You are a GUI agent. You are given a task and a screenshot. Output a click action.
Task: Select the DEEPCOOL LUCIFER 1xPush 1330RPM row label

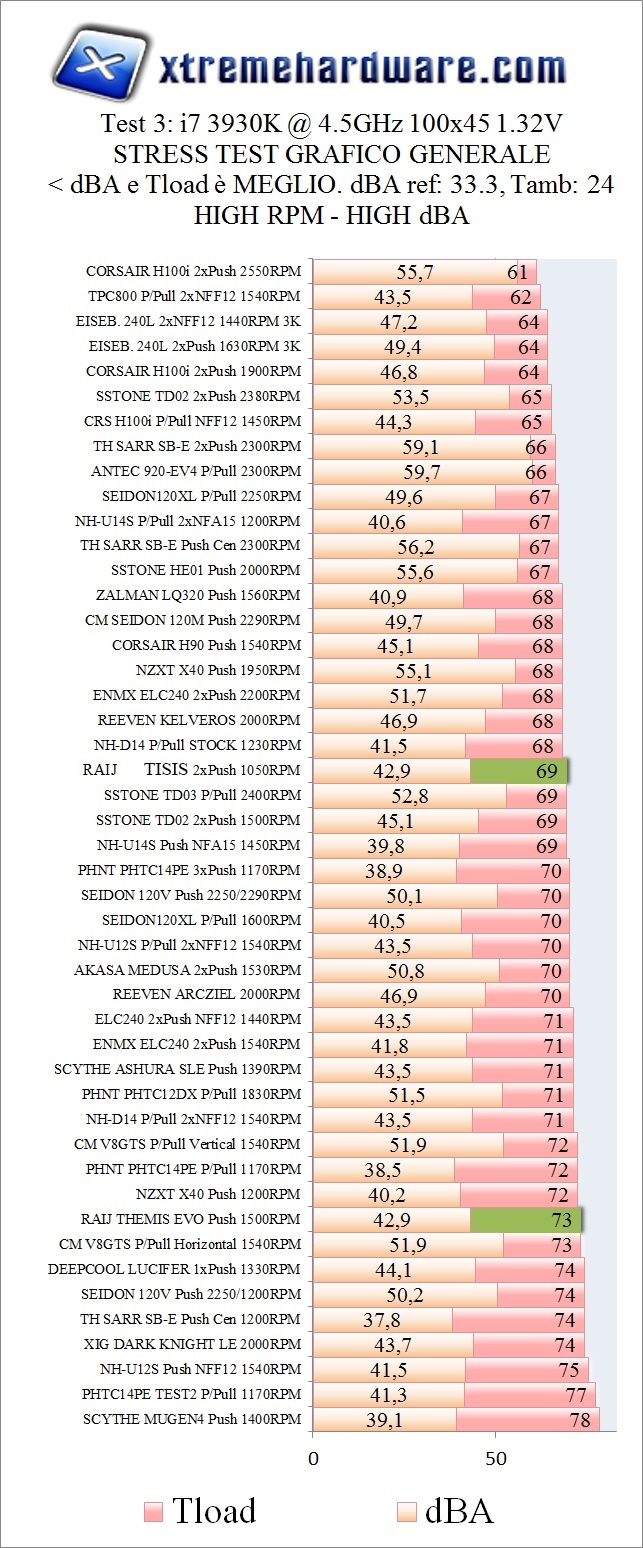click(174, 1270)
